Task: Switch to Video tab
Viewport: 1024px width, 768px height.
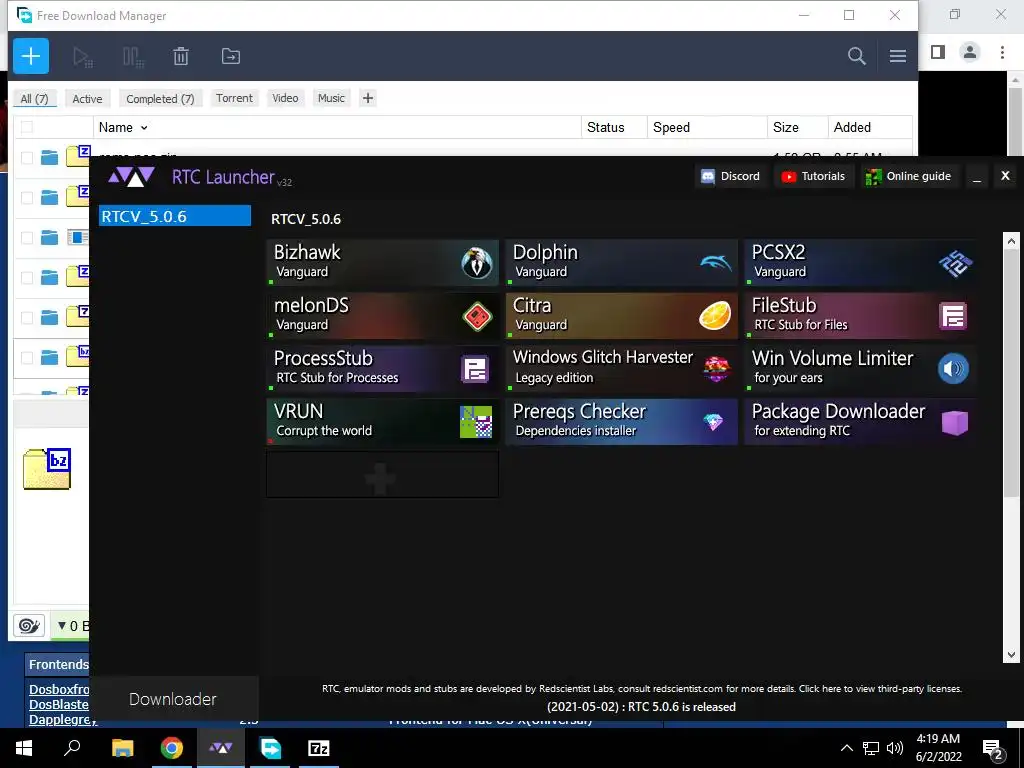Action: point(285,98)
